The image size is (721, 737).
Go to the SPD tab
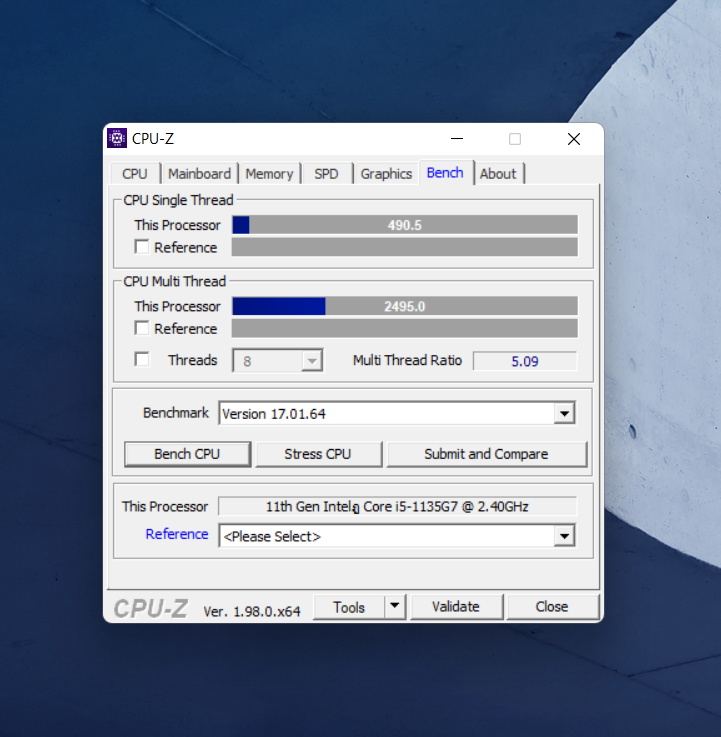326,174
